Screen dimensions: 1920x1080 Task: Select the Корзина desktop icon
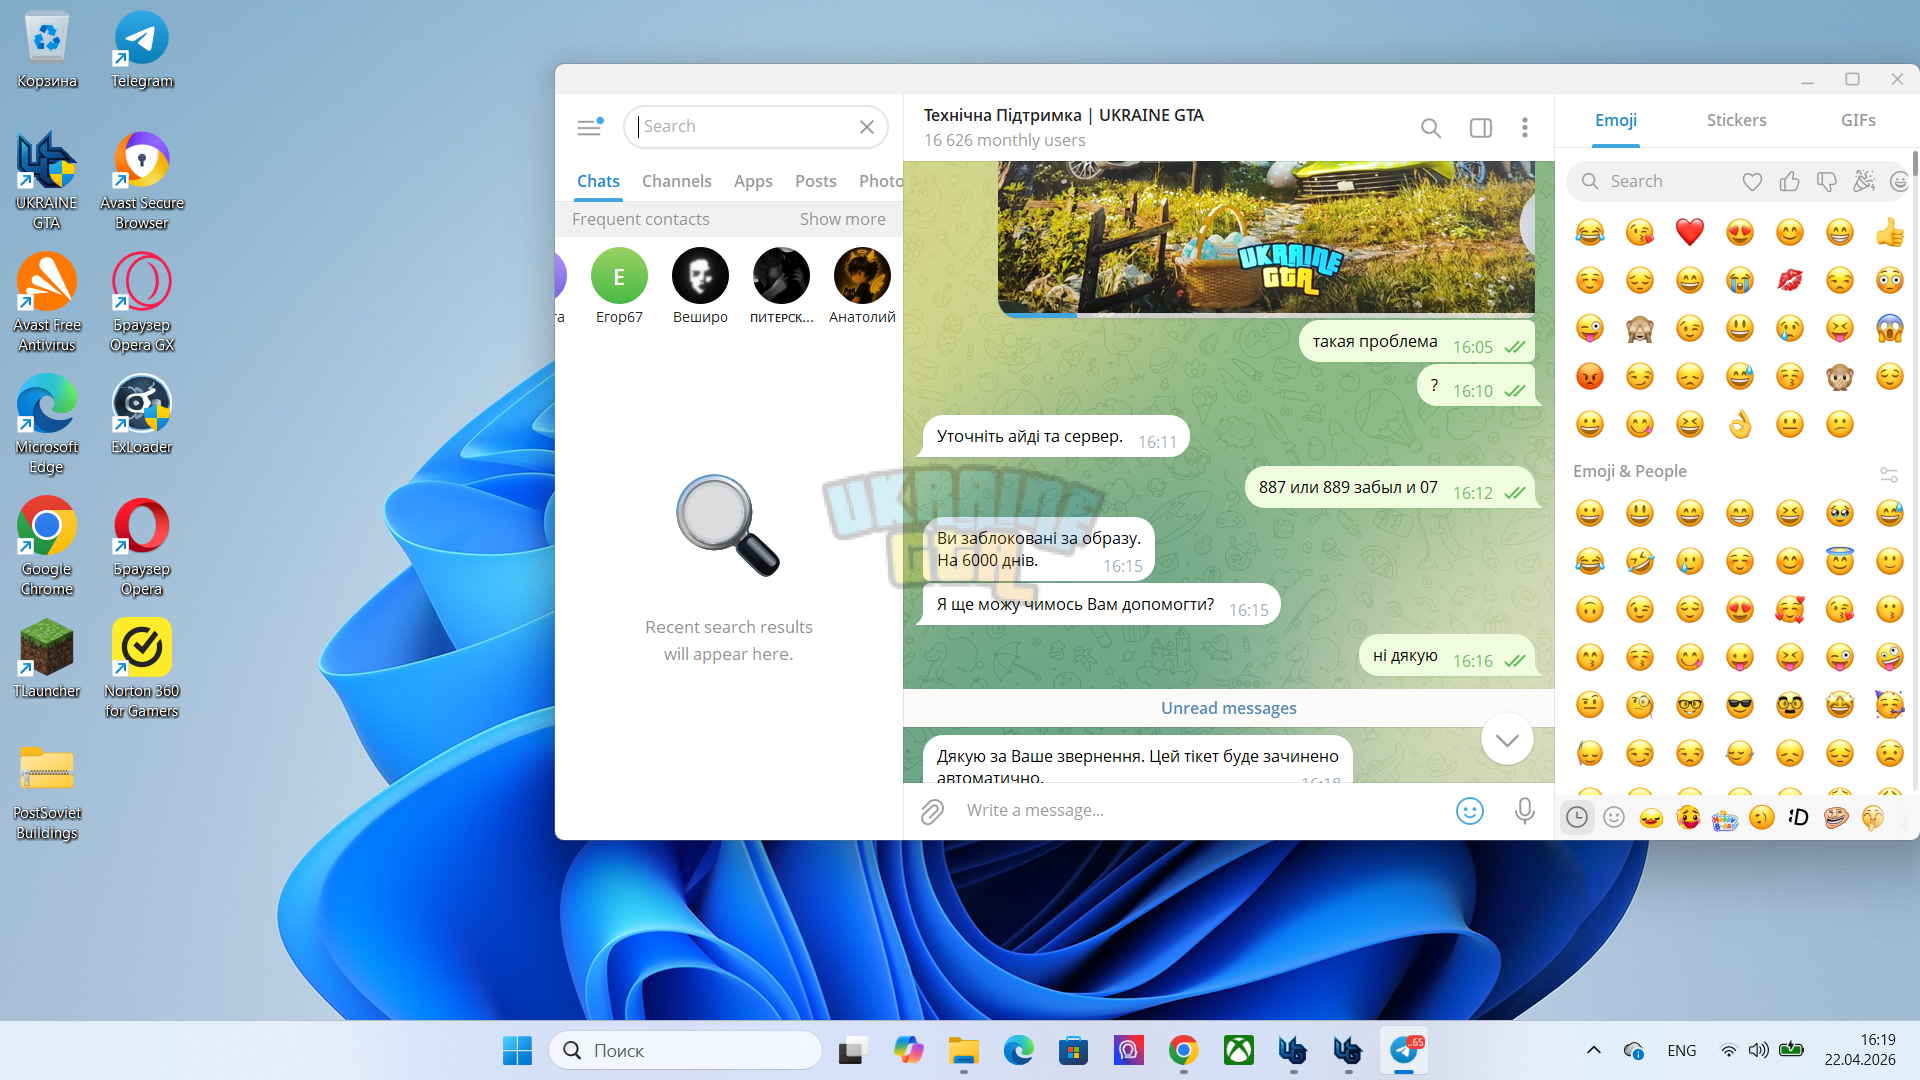[47, 50]
